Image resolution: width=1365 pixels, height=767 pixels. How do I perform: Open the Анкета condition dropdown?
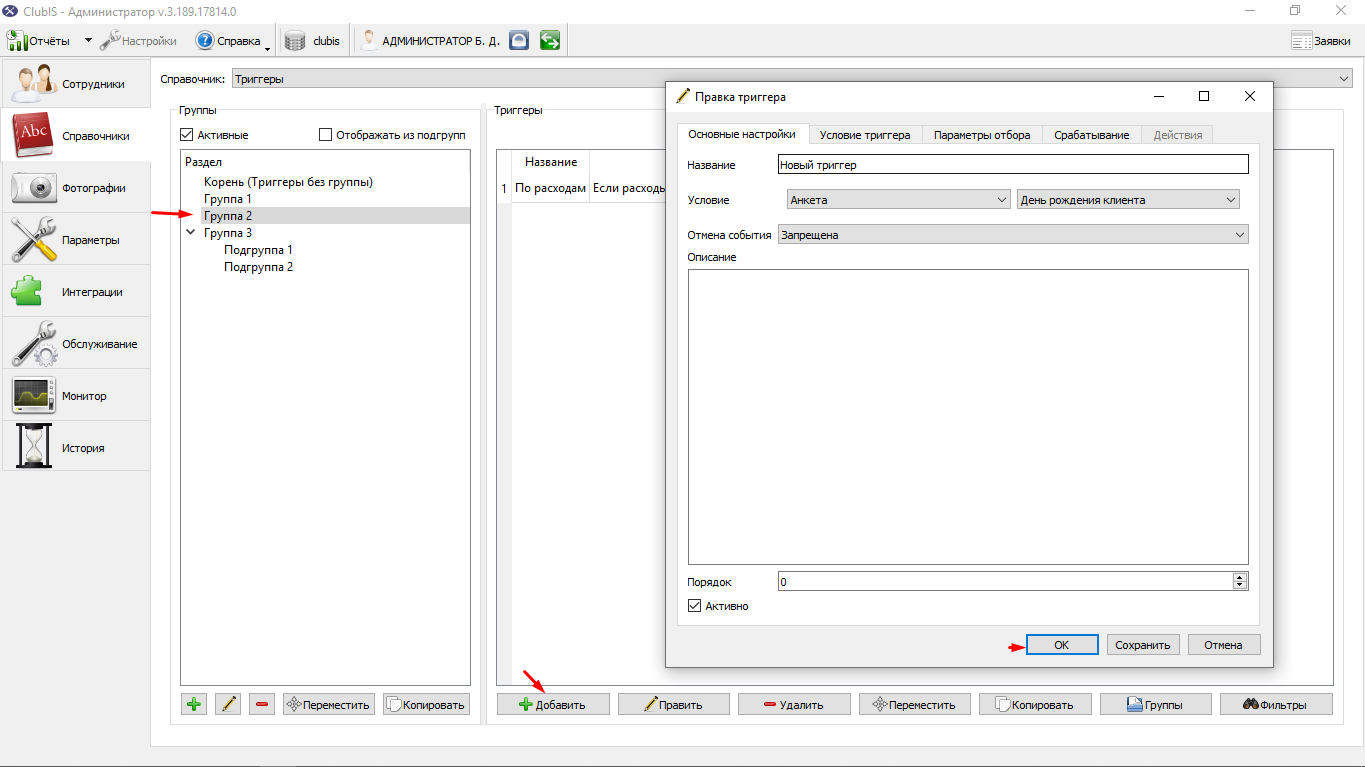[899, 200]
